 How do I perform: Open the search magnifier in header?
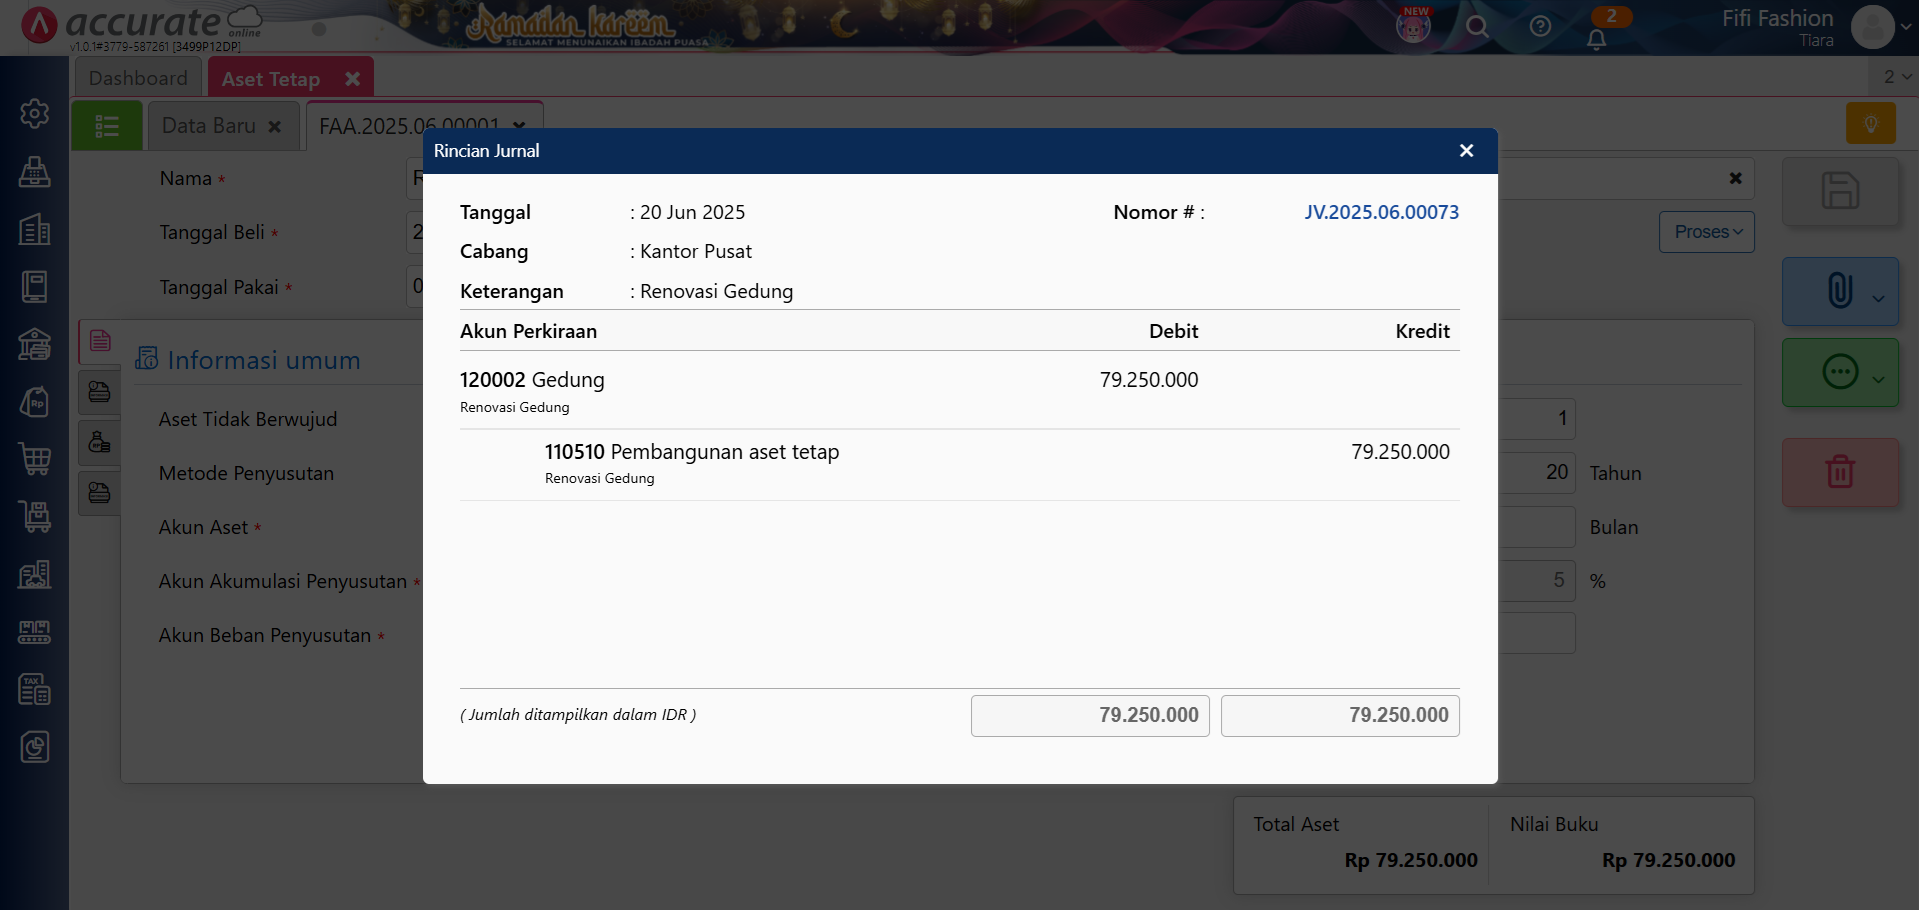point(1477,27)
